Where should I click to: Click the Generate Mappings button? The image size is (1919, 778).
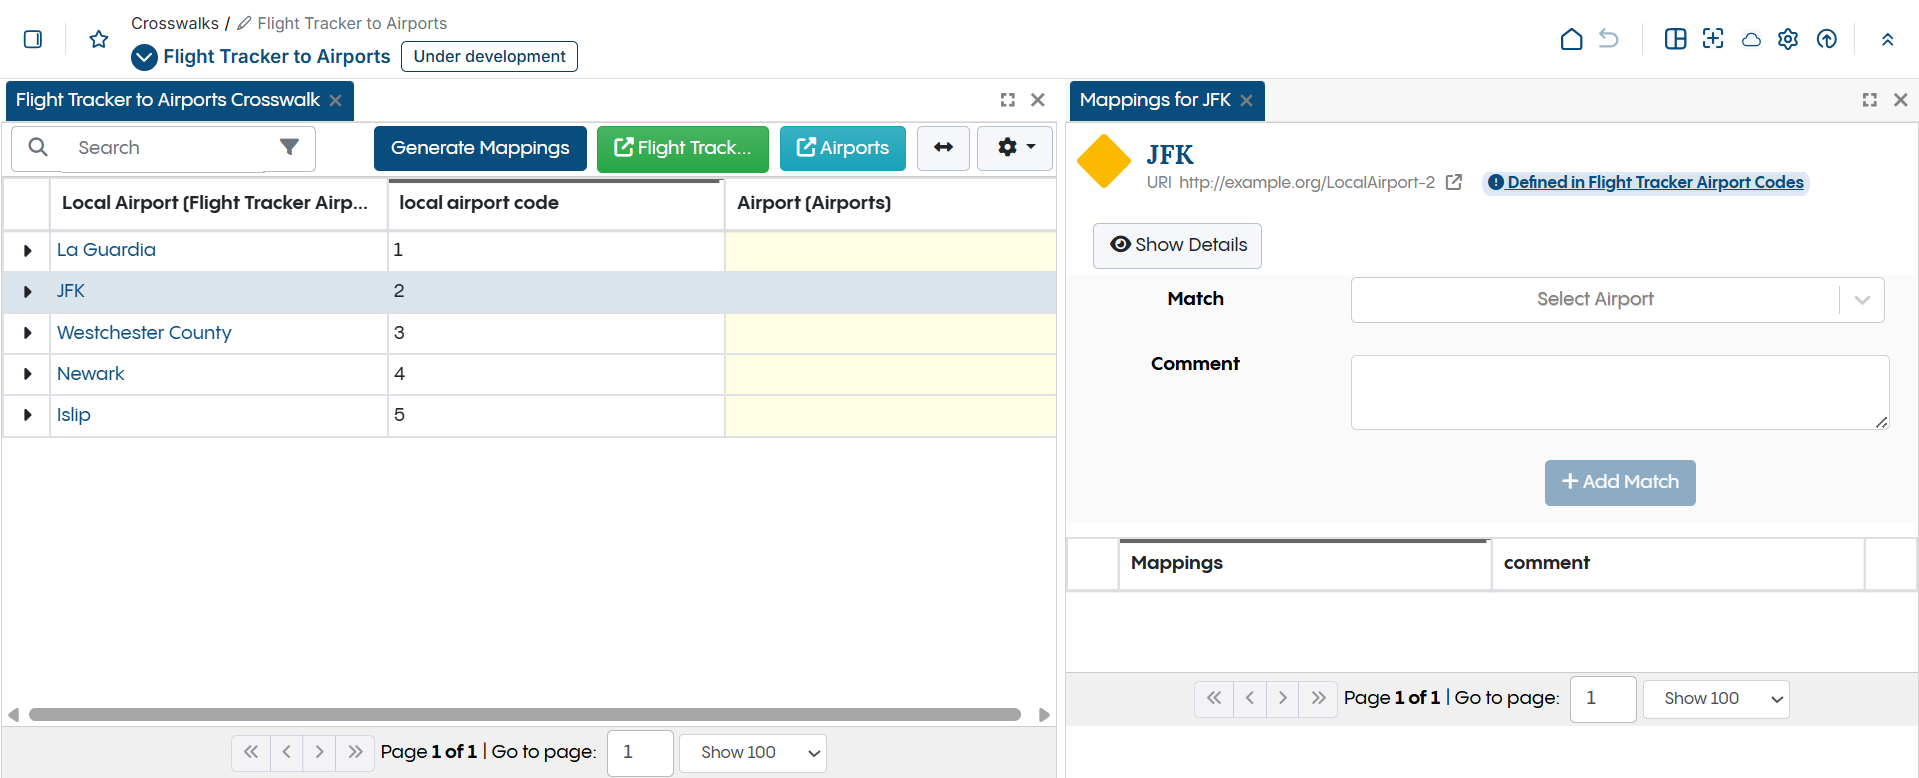pos(480,148)
